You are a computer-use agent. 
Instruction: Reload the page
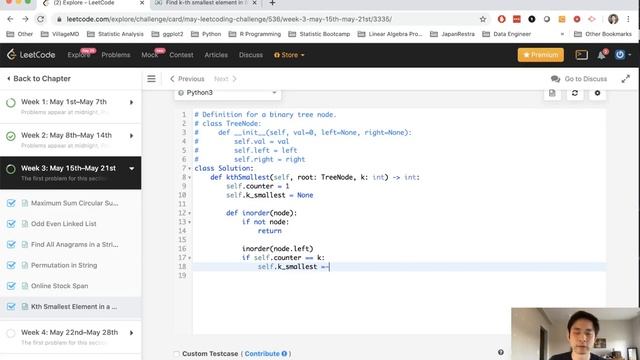[x=40, y=19]
